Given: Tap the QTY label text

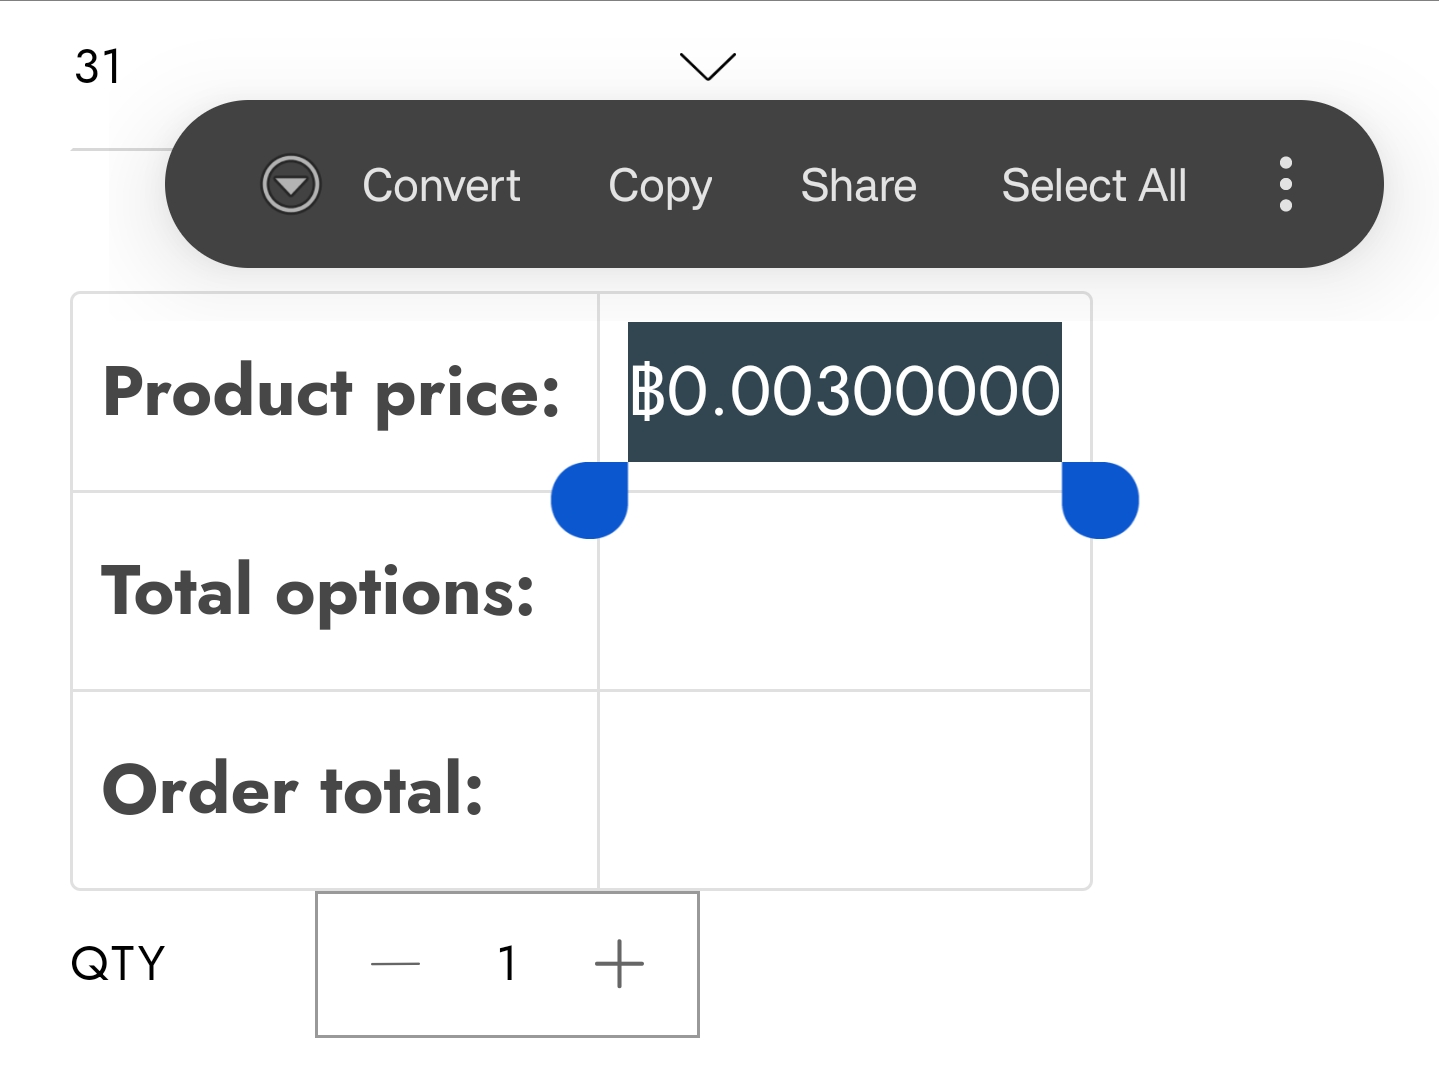Looking at the screenshot, I should click(118, 964).
